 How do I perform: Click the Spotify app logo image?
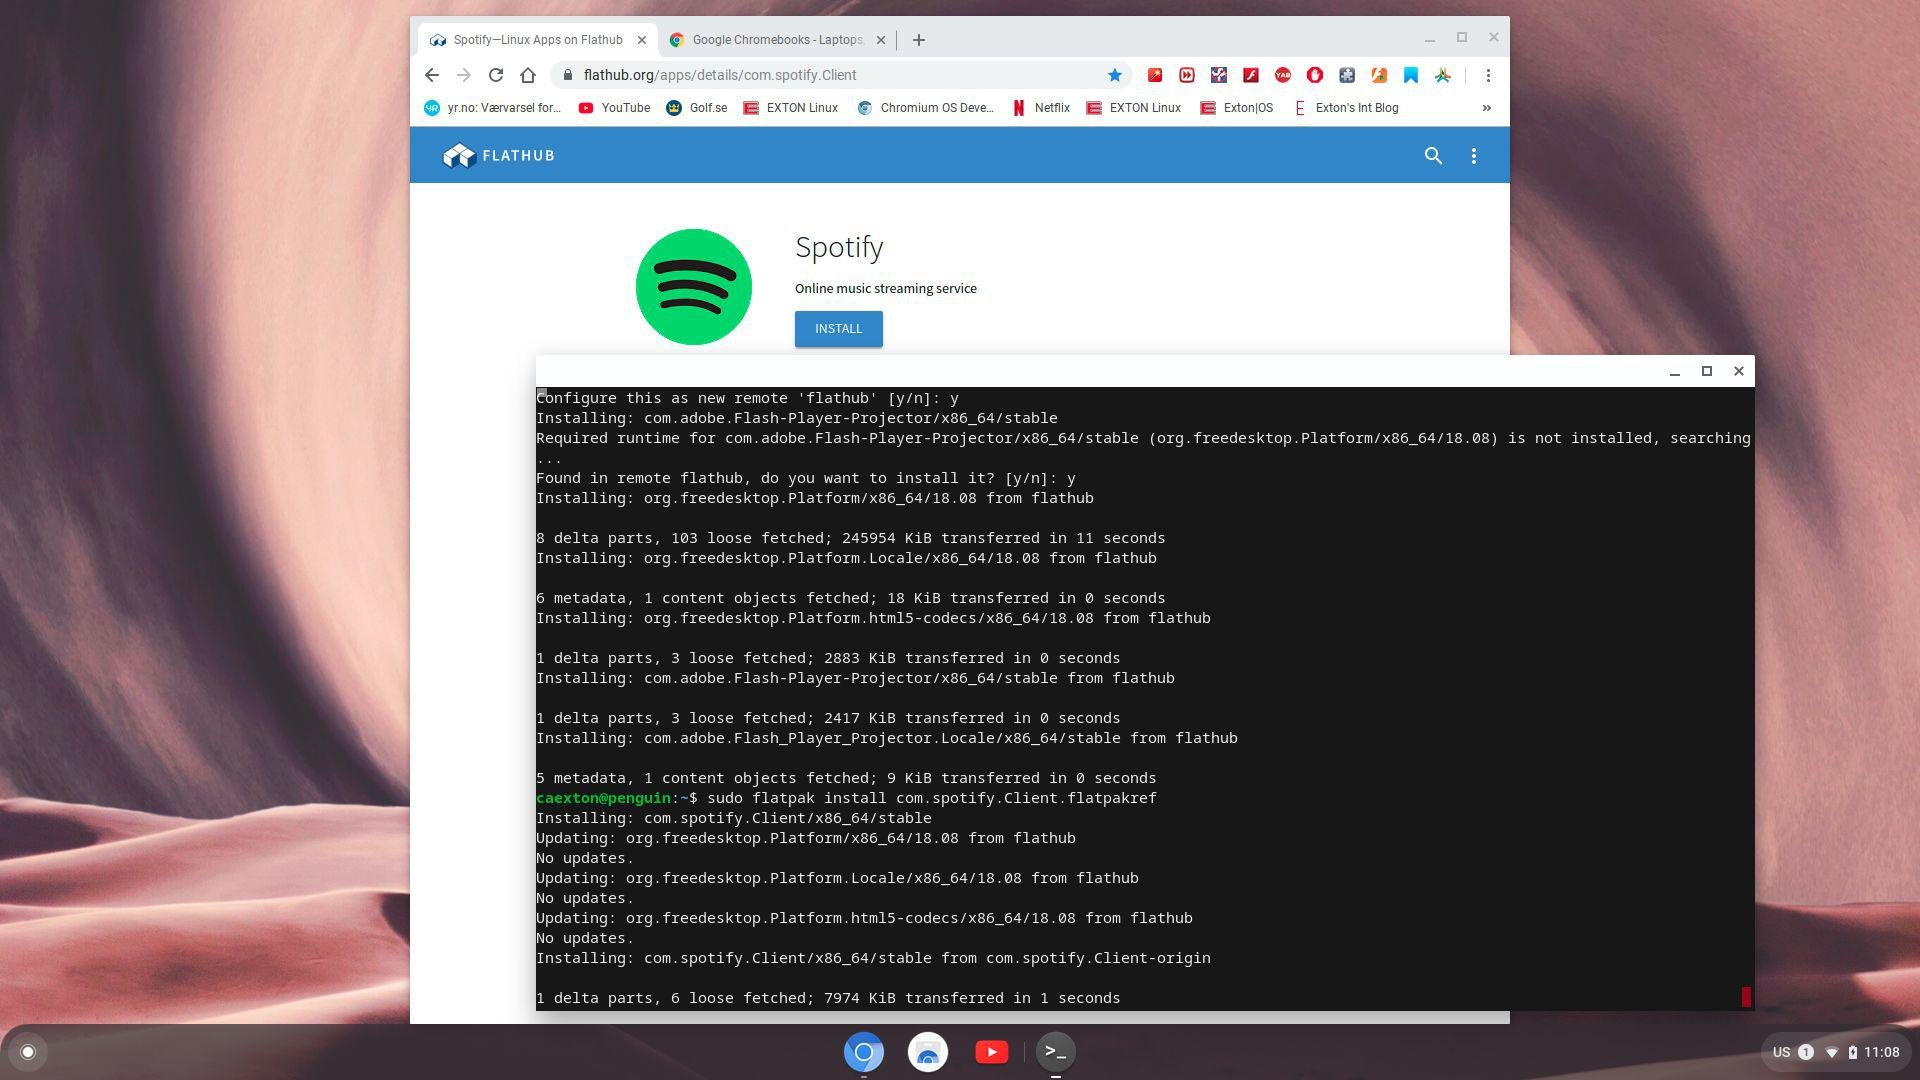pyautogui.click(x=694, y=287)
